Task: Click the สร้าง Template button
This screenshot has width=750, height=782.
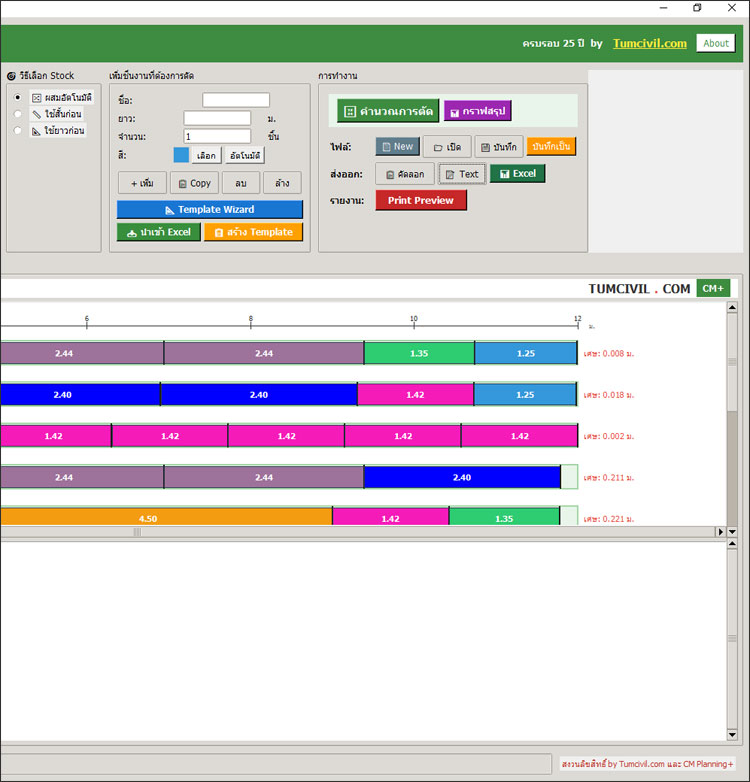Action: tap(252, 232)
